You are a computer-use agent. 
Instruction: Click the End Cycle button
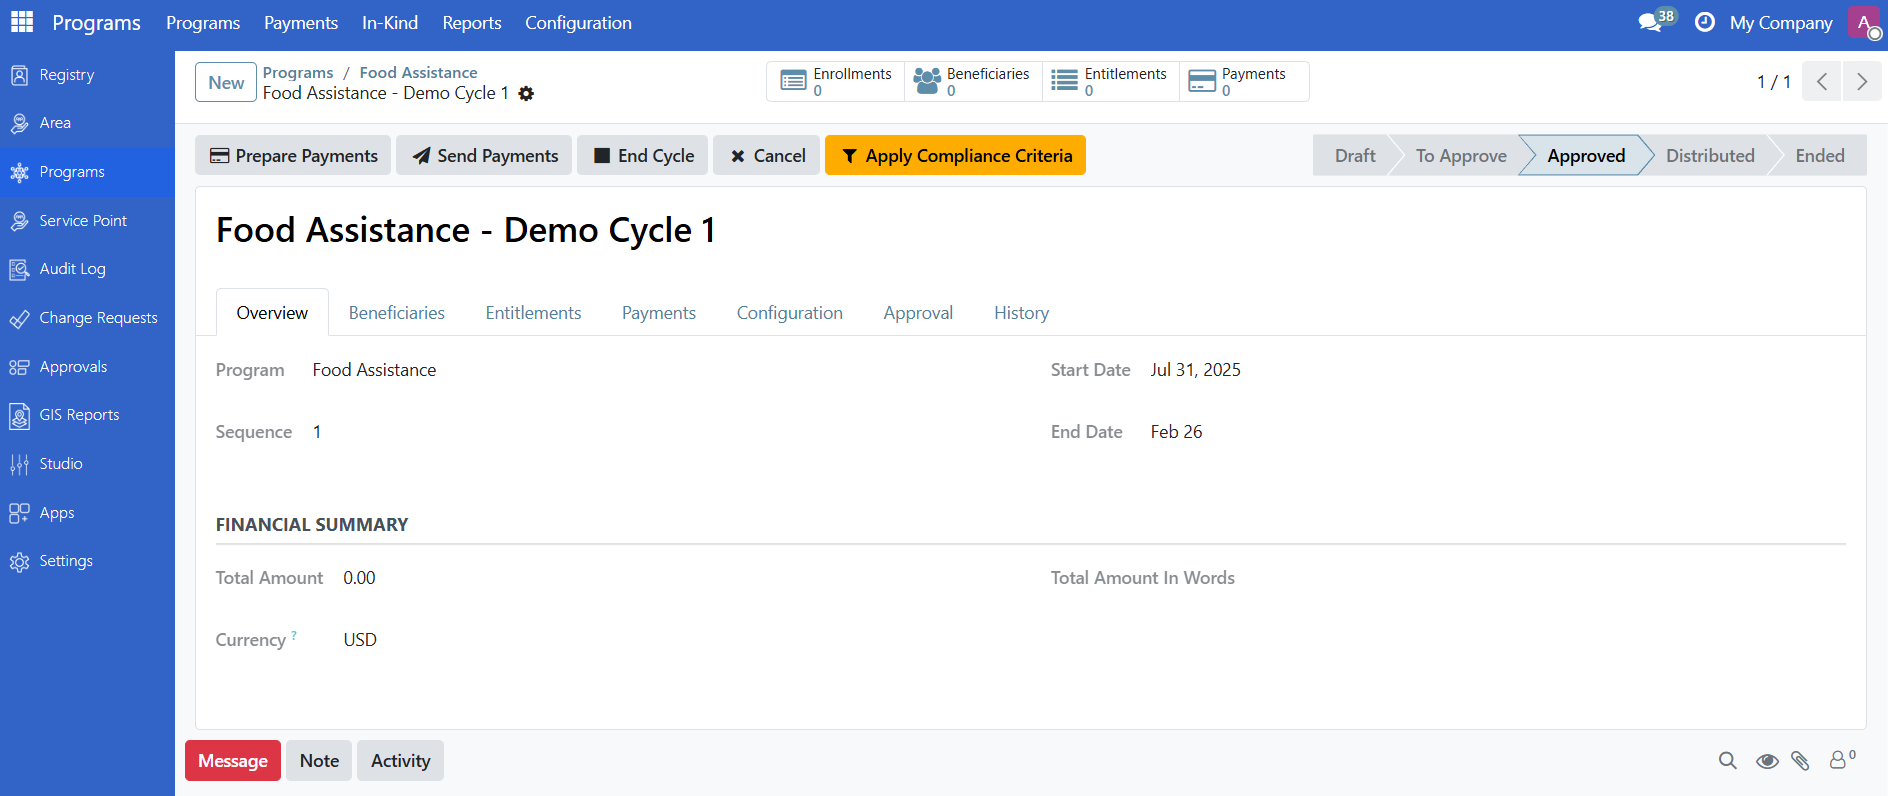tap(643, 156)
